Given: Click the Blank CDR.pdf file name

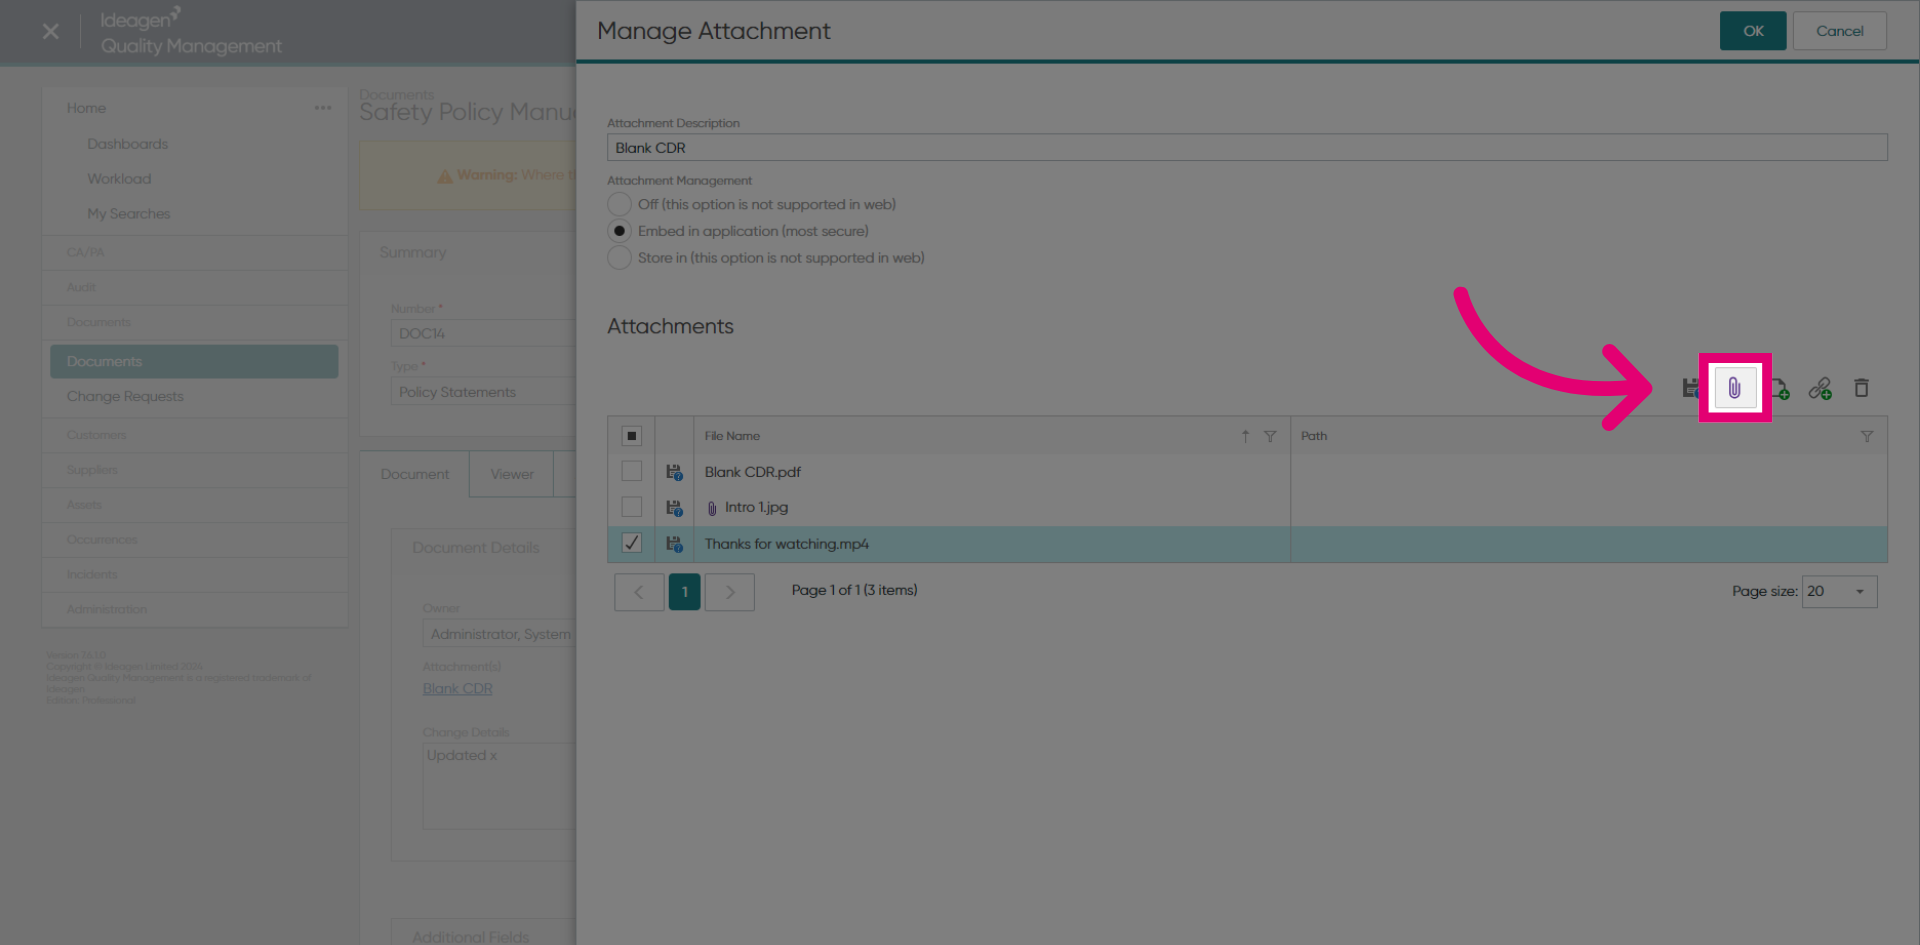Looking at the screenshot, I should click(x=752, y=472).
